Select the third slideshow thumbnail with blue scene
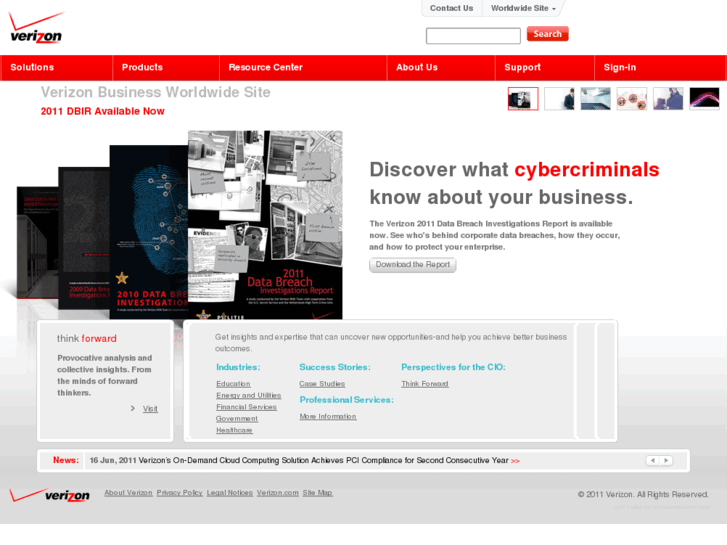 coord(595,99)
